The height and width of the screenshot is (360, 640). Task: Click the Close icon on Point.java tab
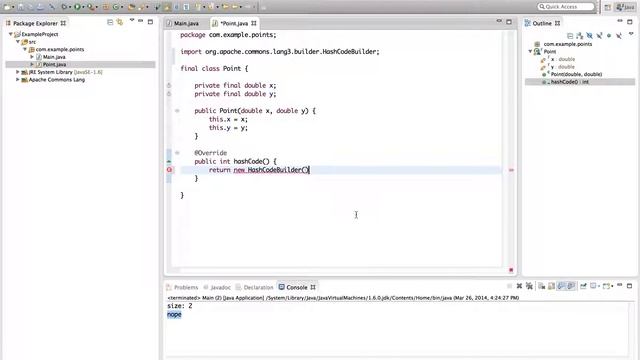254,23
